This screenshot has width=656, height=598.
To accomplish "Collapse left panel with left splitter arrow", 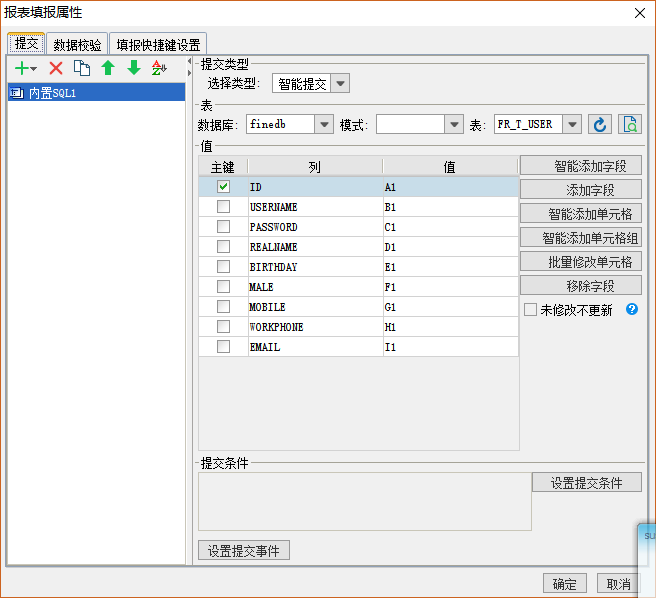I will pyautogui.click(x=189, y=62).
